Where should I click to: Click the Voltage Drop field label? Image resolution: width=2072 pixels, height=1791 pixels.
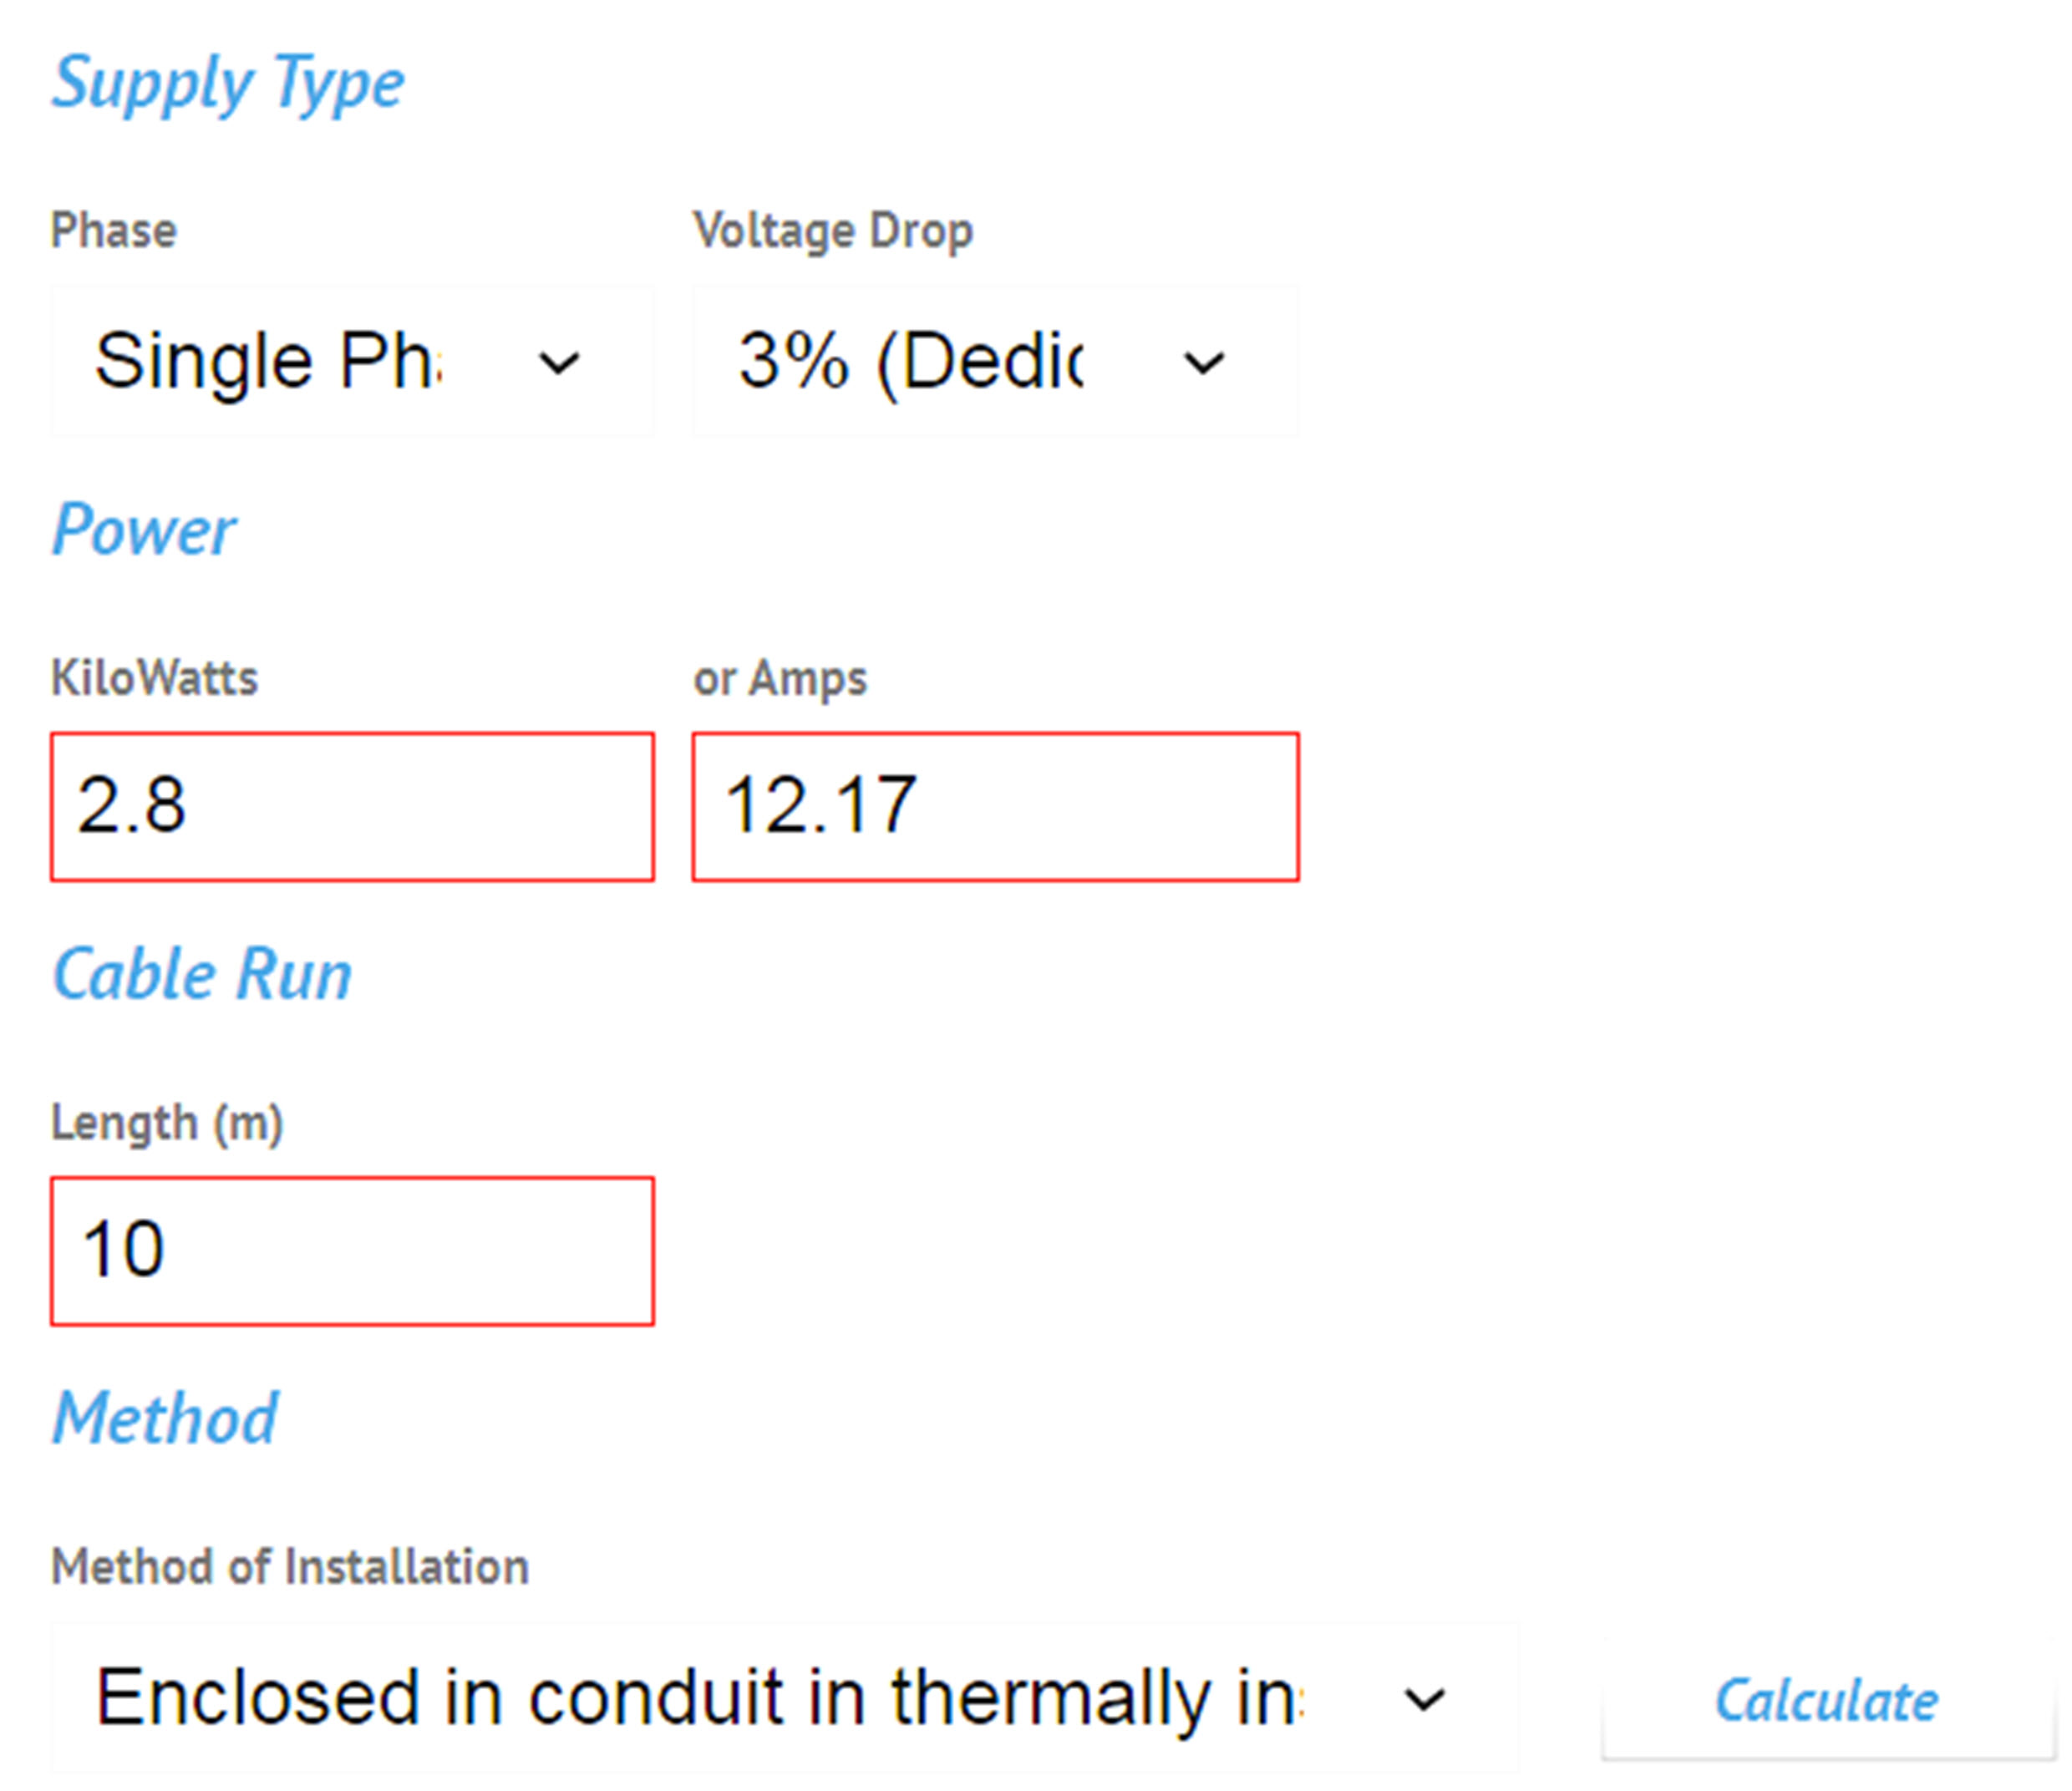click(833, 231)
